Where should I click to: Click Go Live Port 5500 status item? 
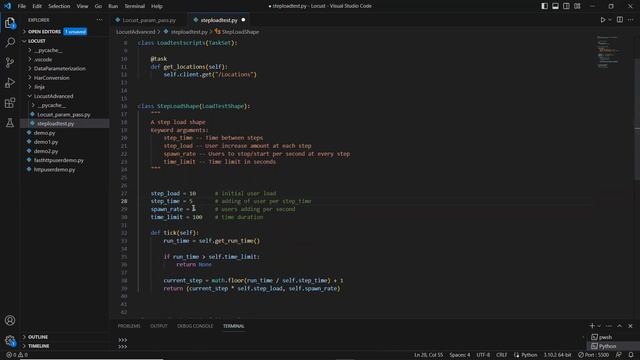pyautogui.click(x=594, y=355)
